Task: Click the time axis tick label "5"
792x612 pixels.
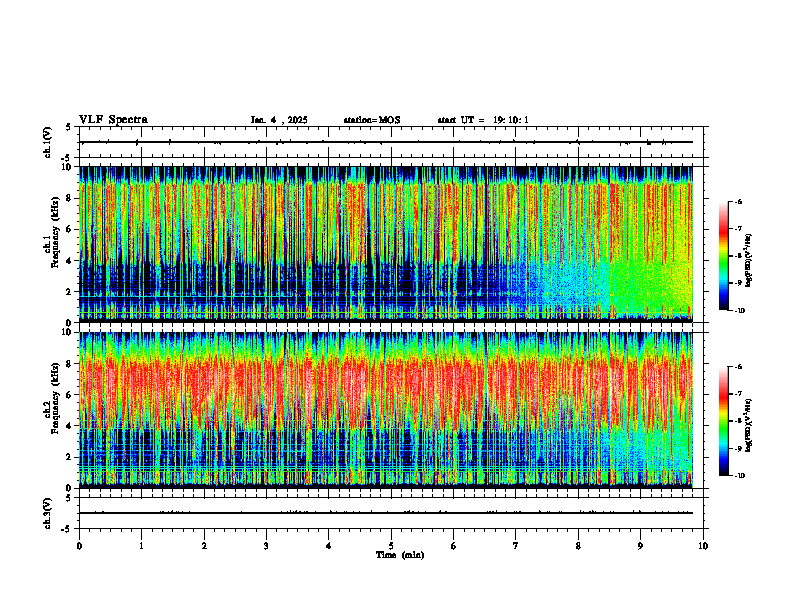Action: tap(391, 546)
